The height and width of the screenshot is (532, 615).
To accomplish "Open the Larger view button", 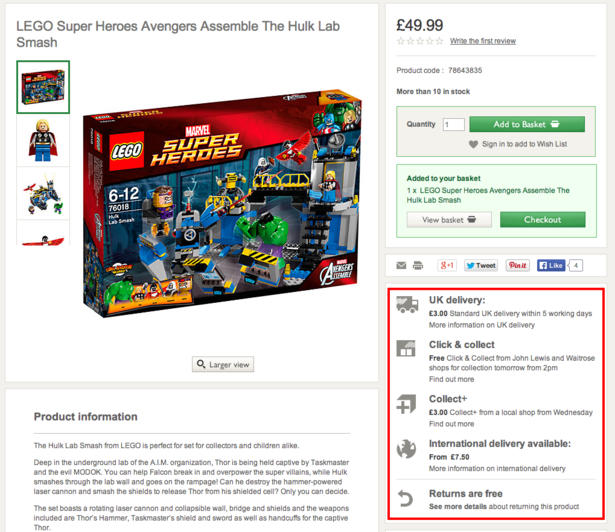I will (223, 364).
